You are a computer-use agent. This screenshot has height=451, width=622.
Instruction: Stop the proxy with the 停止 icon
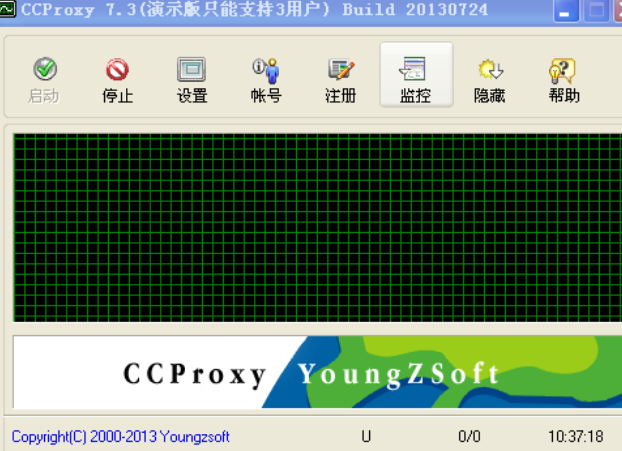(117, 79)
